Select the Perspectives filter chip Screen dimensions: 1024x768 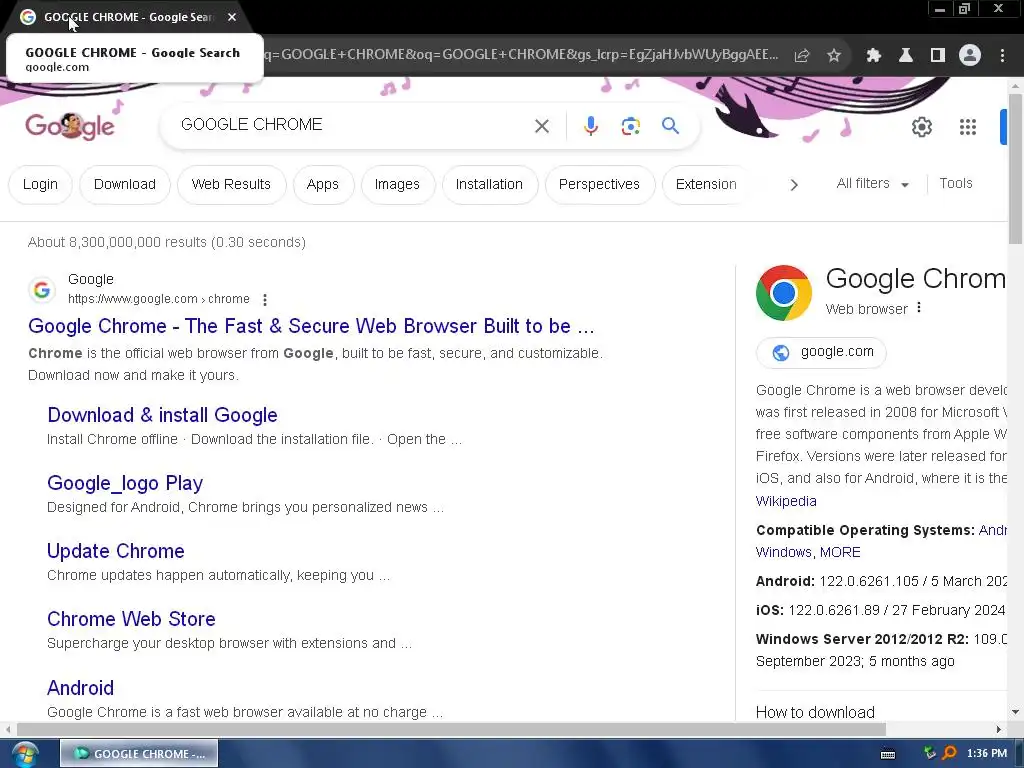pos(599,185)
